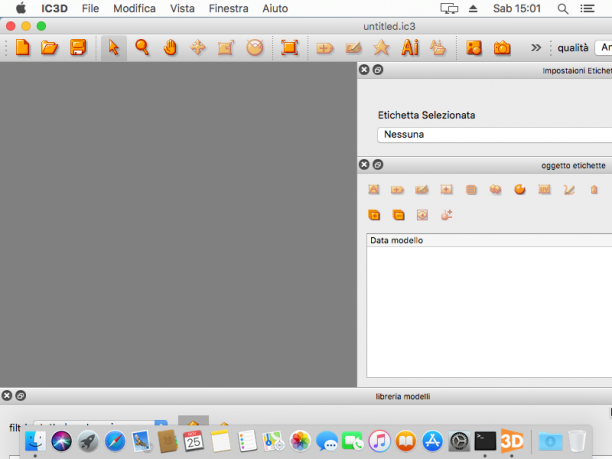Open System Preferences from the Dock
Image resolution: width=612 pixels, height=459 pixels.
coord(459,441)
